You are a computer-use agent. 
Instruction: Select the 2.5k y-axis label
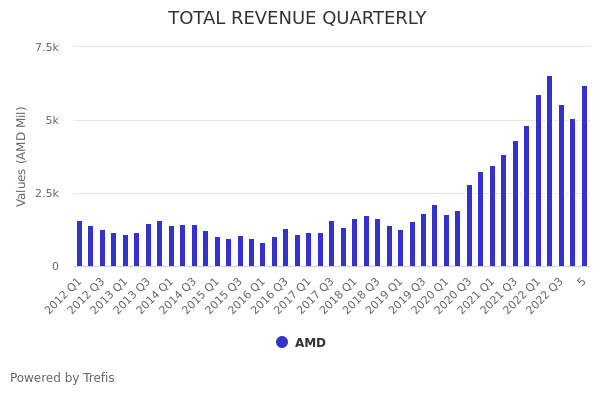47,193
